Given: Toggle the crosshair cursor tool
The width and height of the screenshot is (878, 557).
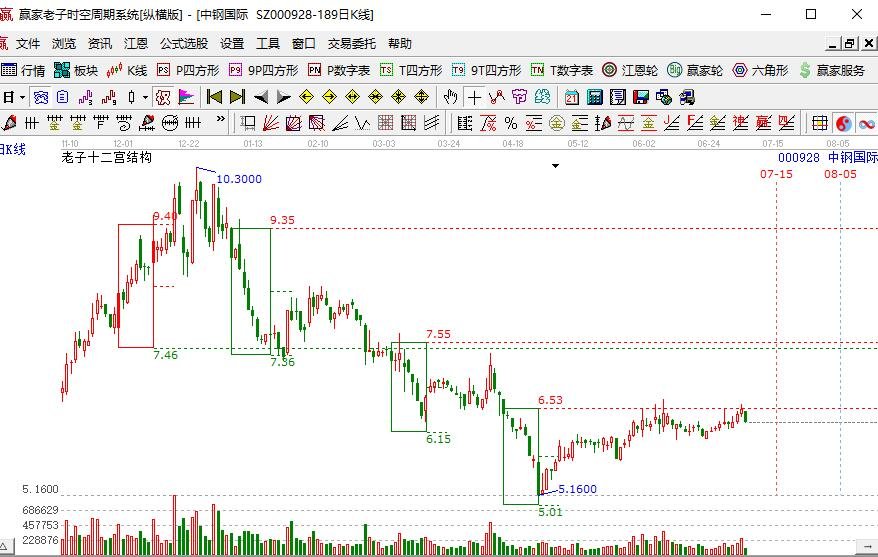Looking at the screenshot, I should pyautogui.click(x=474, y=97).
